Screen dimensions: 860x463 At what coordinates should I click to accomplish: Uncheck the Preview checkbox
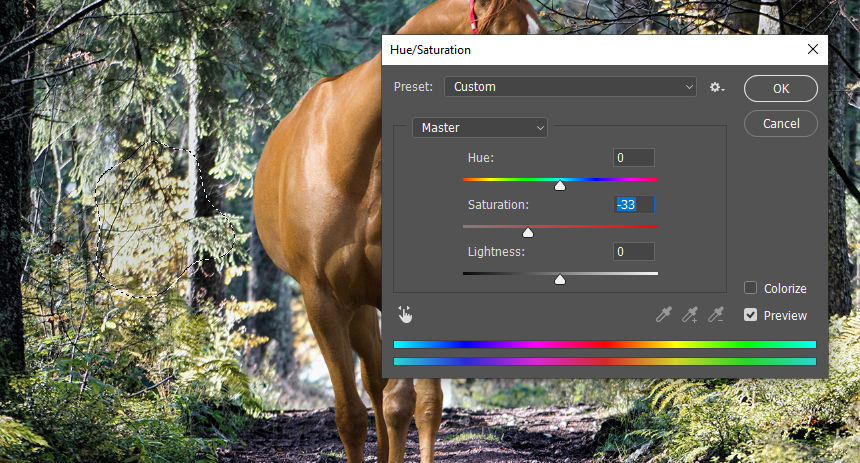coord(750,315)
